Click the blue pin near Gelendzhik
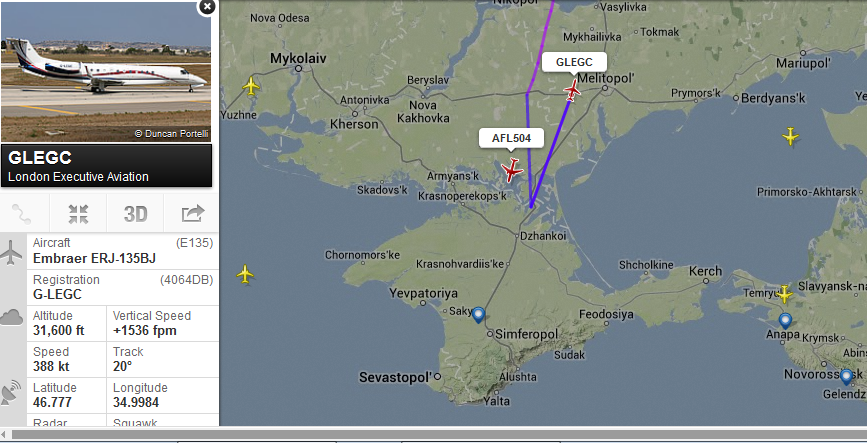 point(846,377)
